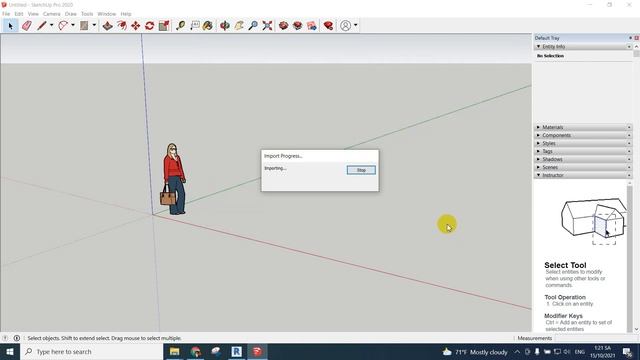The height and width of the screenshot is (360, 640).
Task: Select the Move tool
Action: [136, 26]
